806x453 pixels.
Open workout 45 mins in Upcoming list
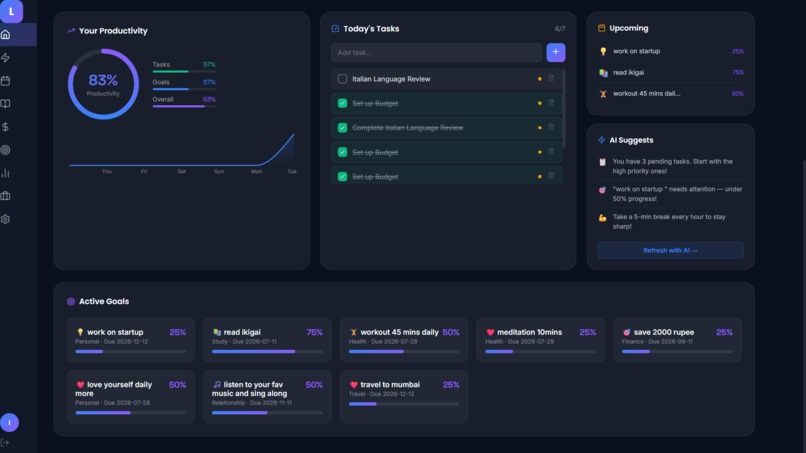tap(671, 94)
